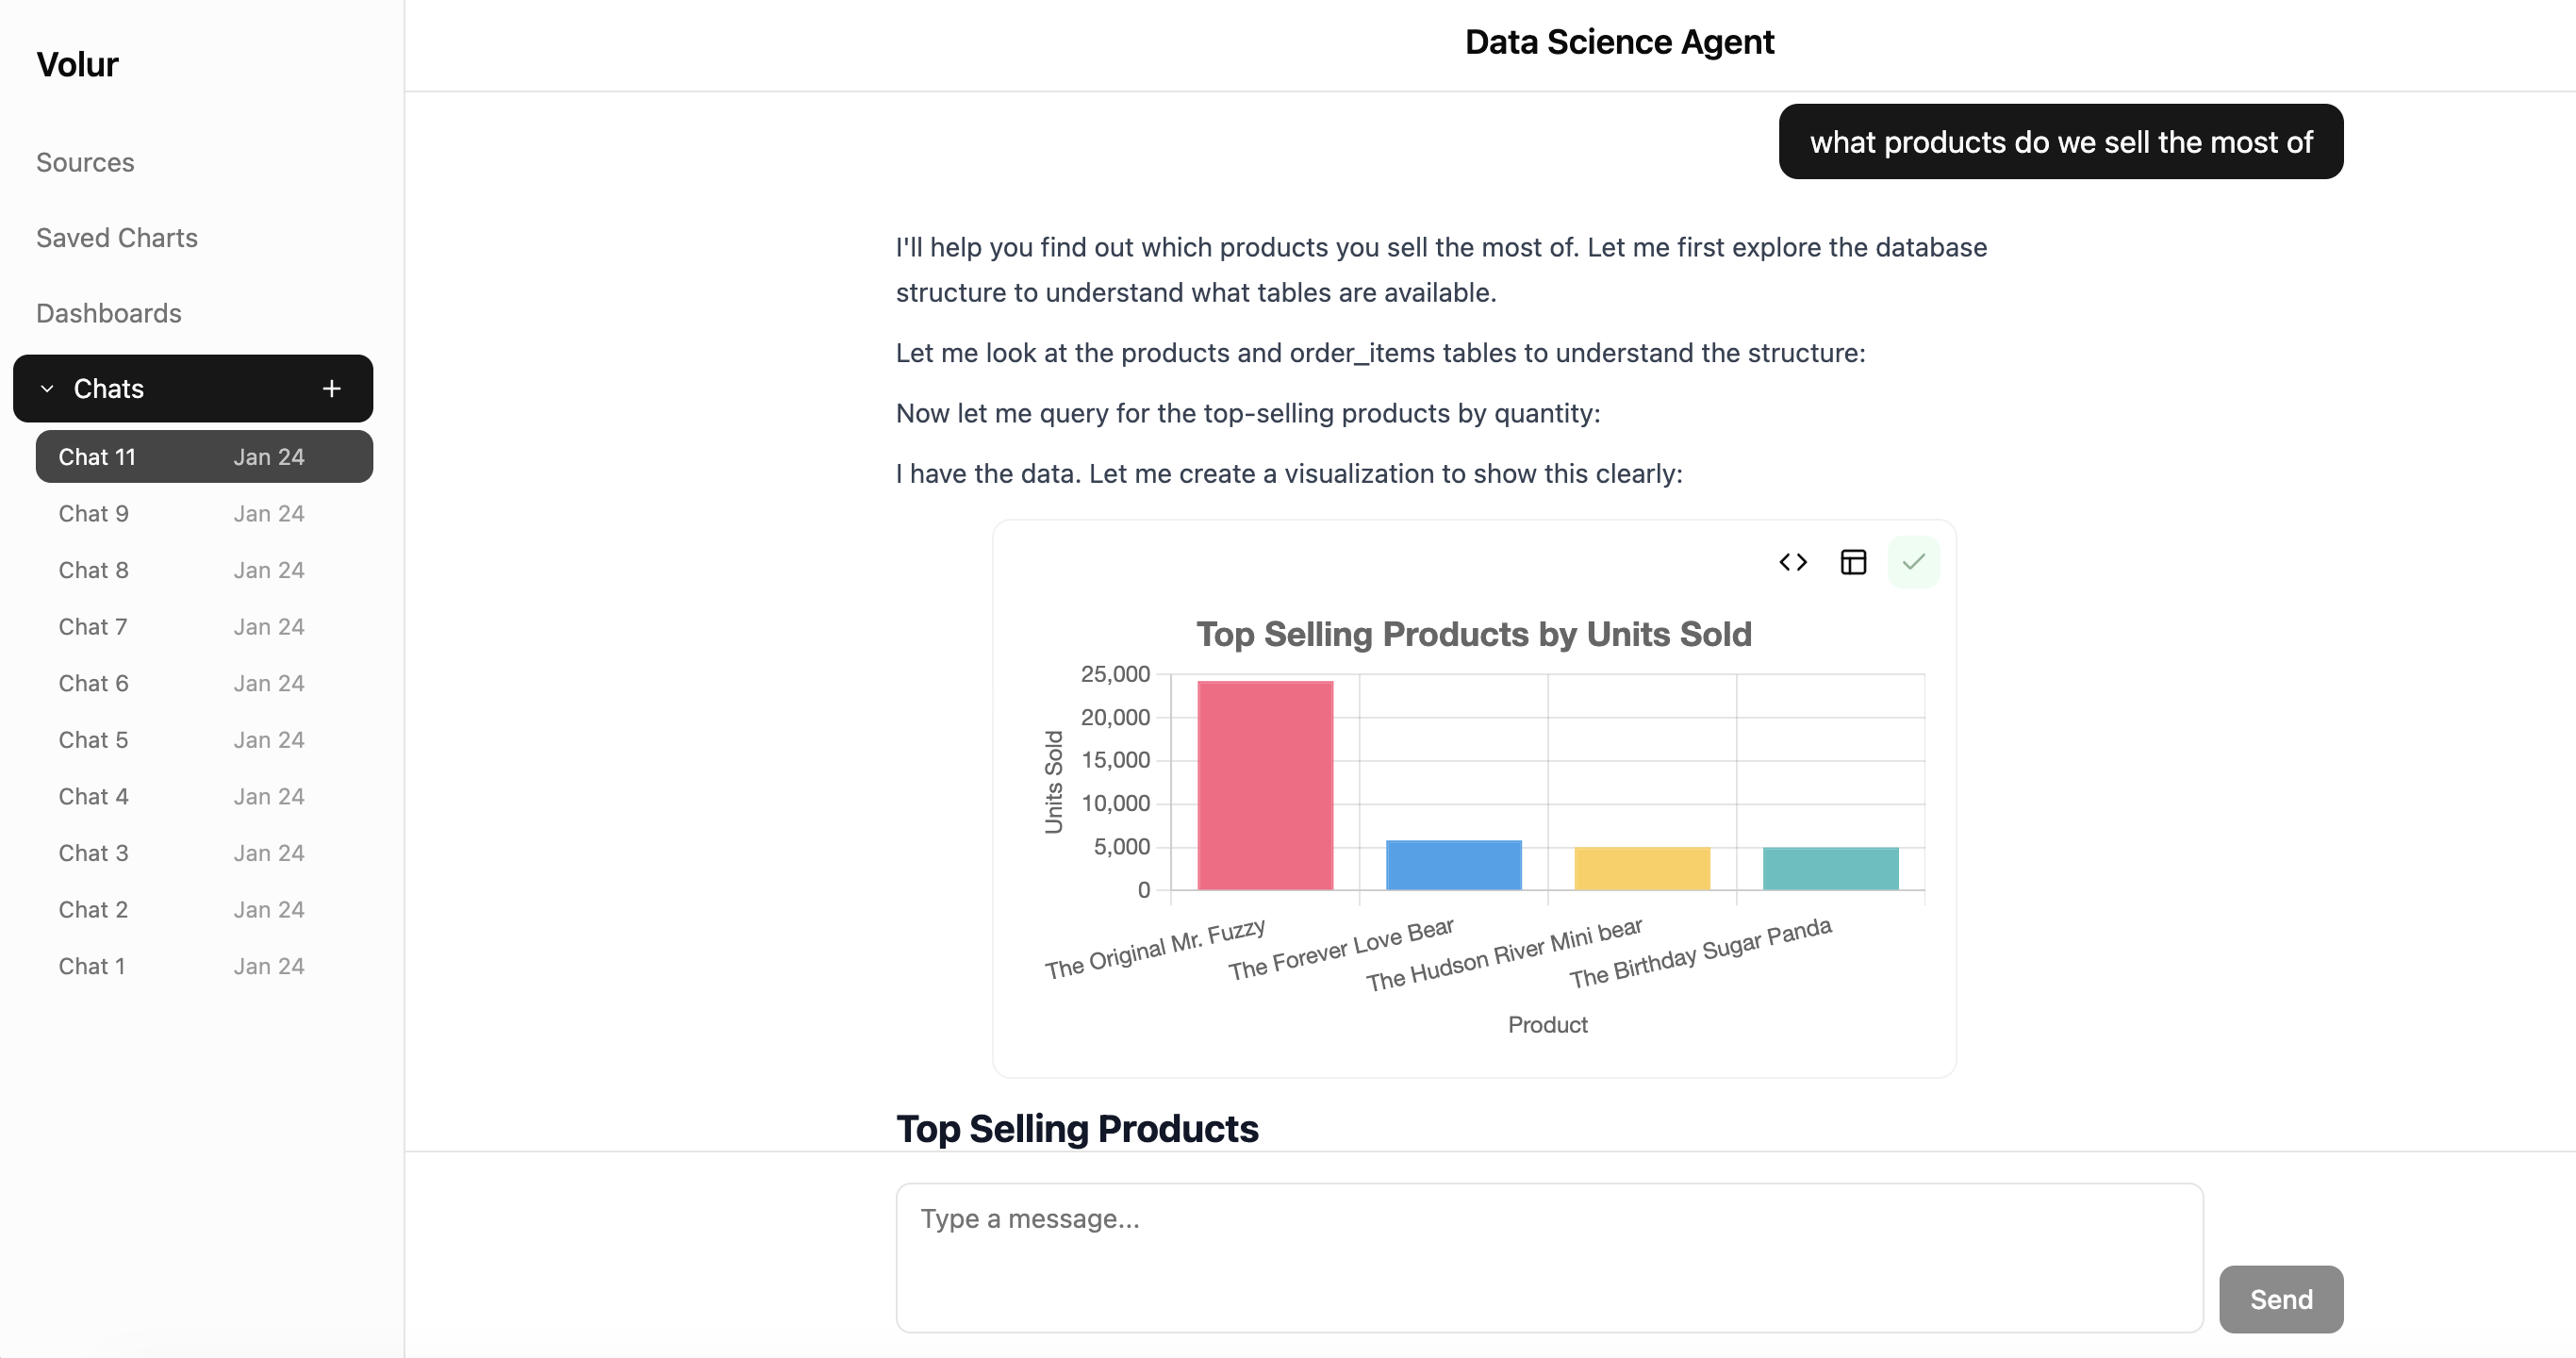
Task: Focus the Type a message field
Action: (1548, 1257)
